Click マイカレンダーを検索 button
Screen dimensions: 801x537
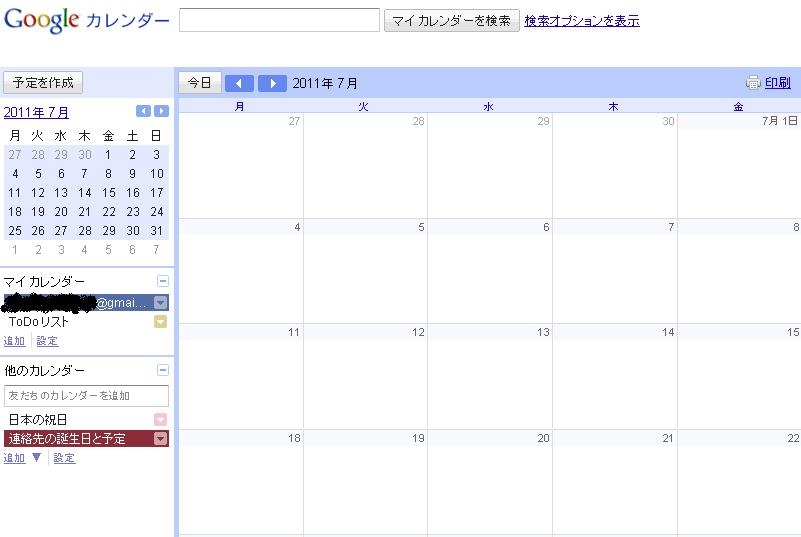[x=452, y=20]
